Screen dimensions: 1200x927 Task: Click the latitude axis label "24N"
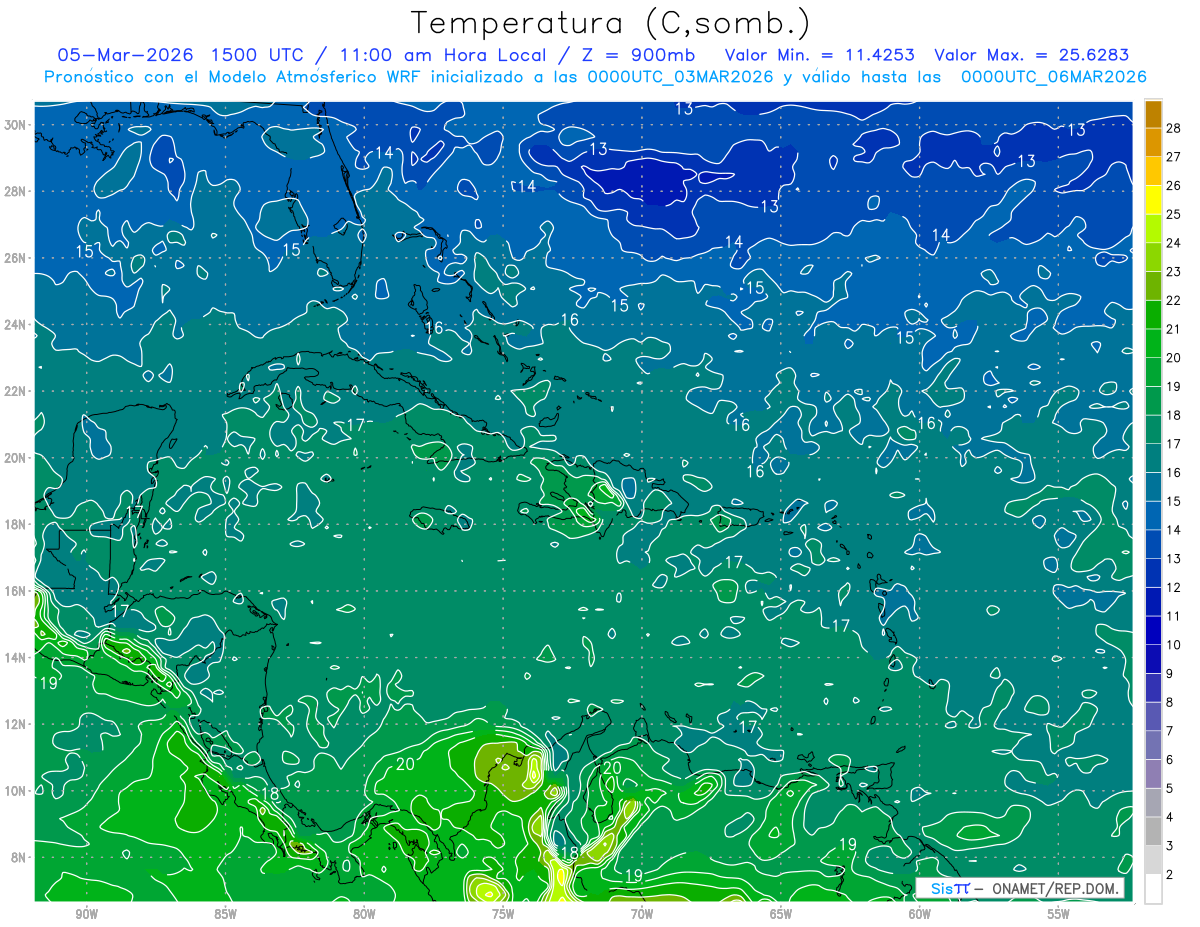pos(14,325)
